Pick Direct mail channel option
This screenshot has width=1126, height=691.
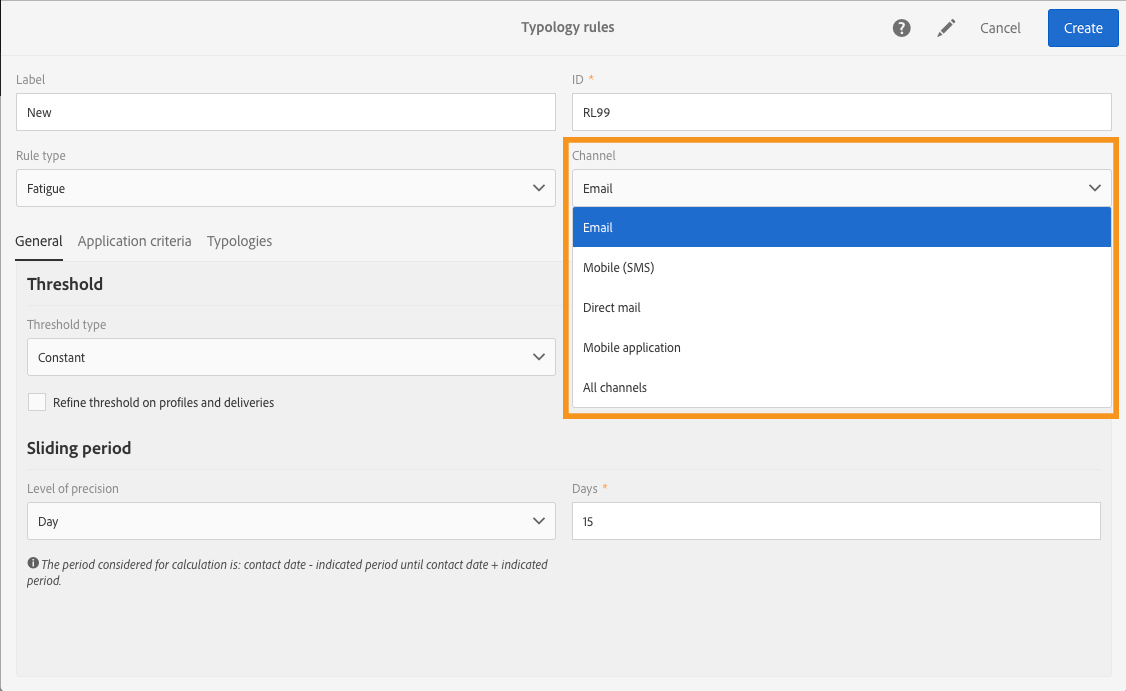(x=841, y=307)
